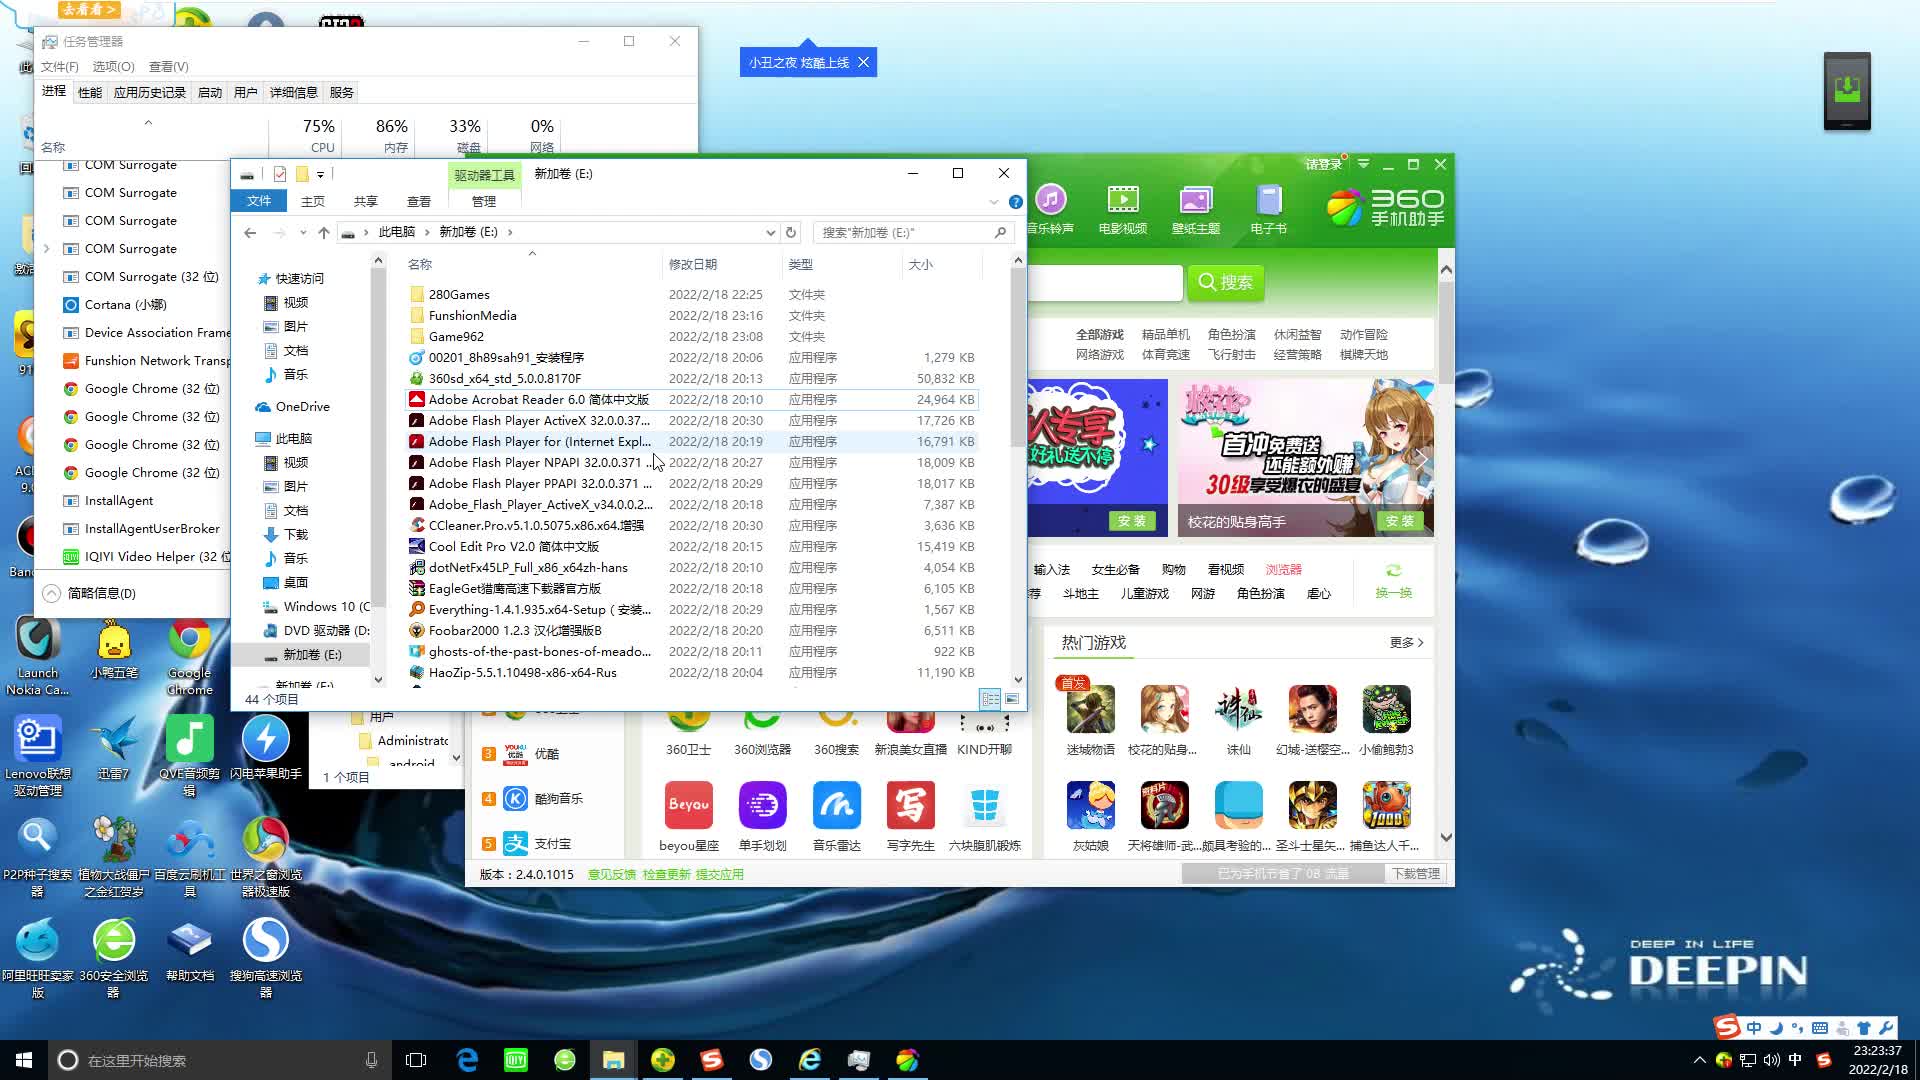Toggle the Quick Access toolbar properties checkbox

click(x=280, y=174)
